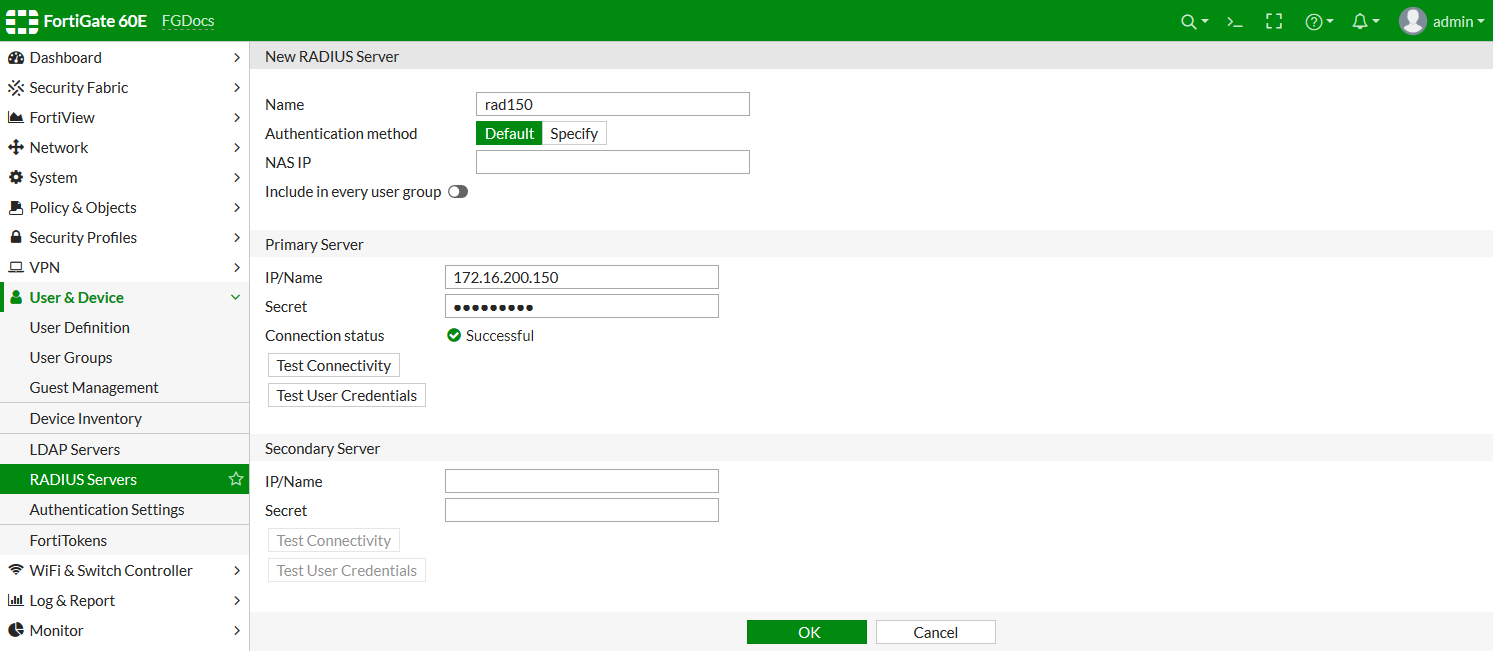
Task: Click the Connection status label
Action: click(x=325, y=336)
